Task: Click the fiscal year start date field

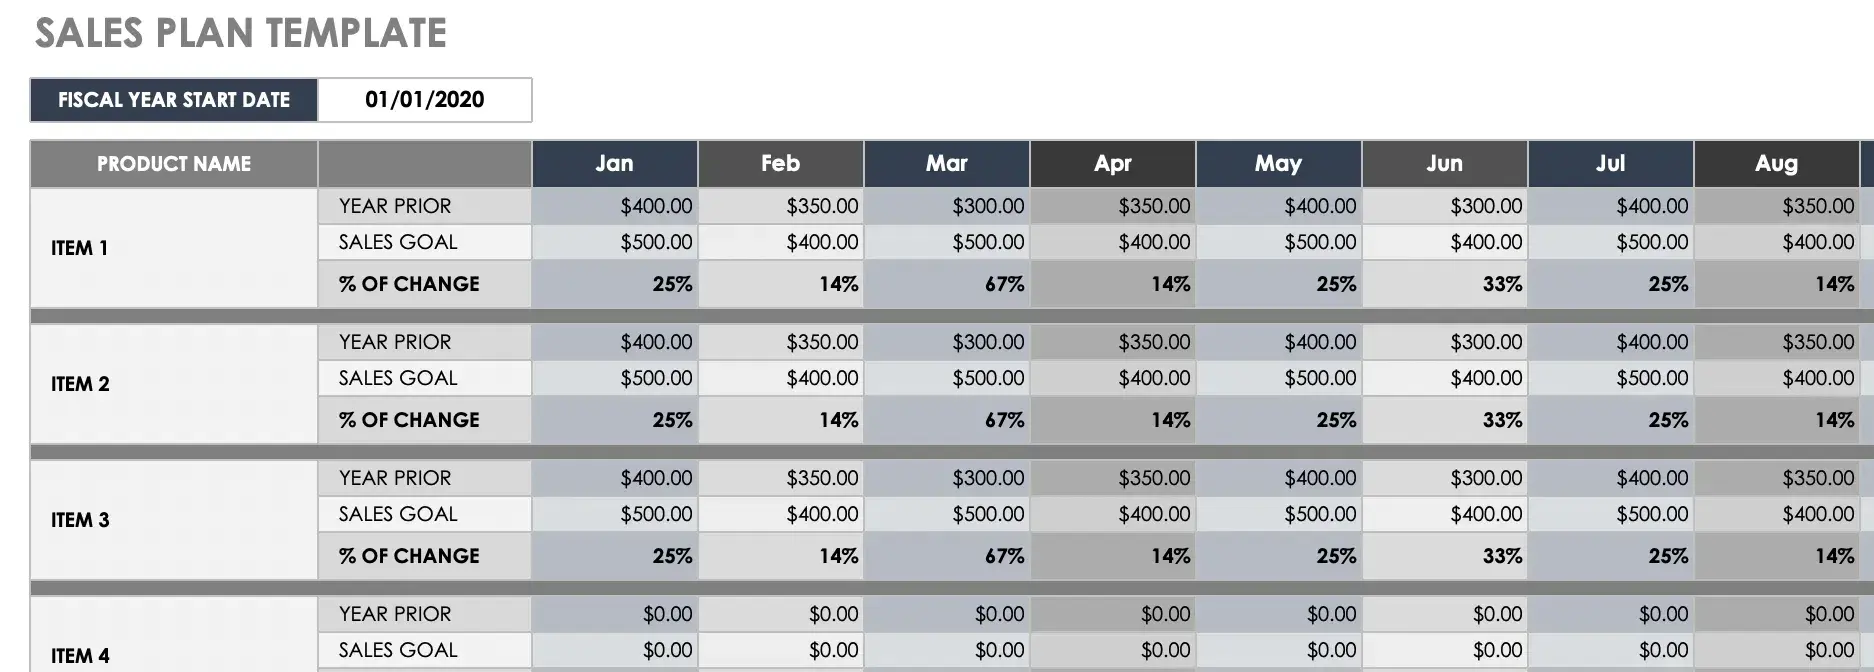Action: (424, 100)
